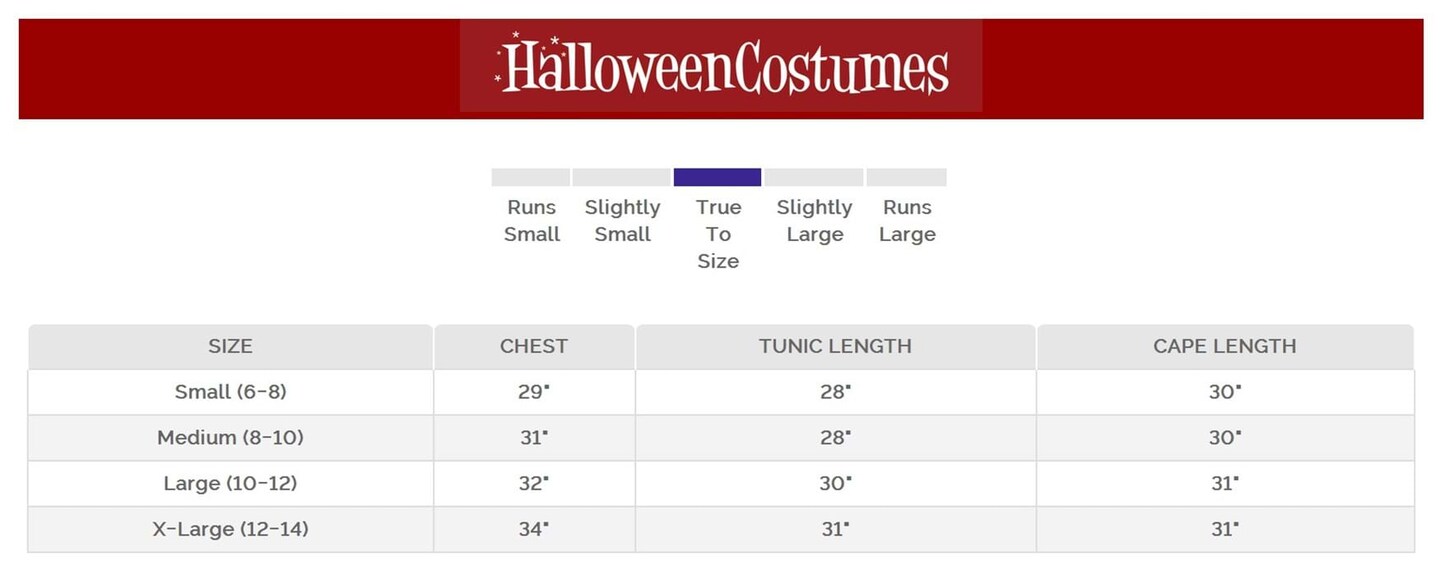This screenshot has height=580, width=1440.
Task: Click the True To Size label text
Action: pos(718,234)
